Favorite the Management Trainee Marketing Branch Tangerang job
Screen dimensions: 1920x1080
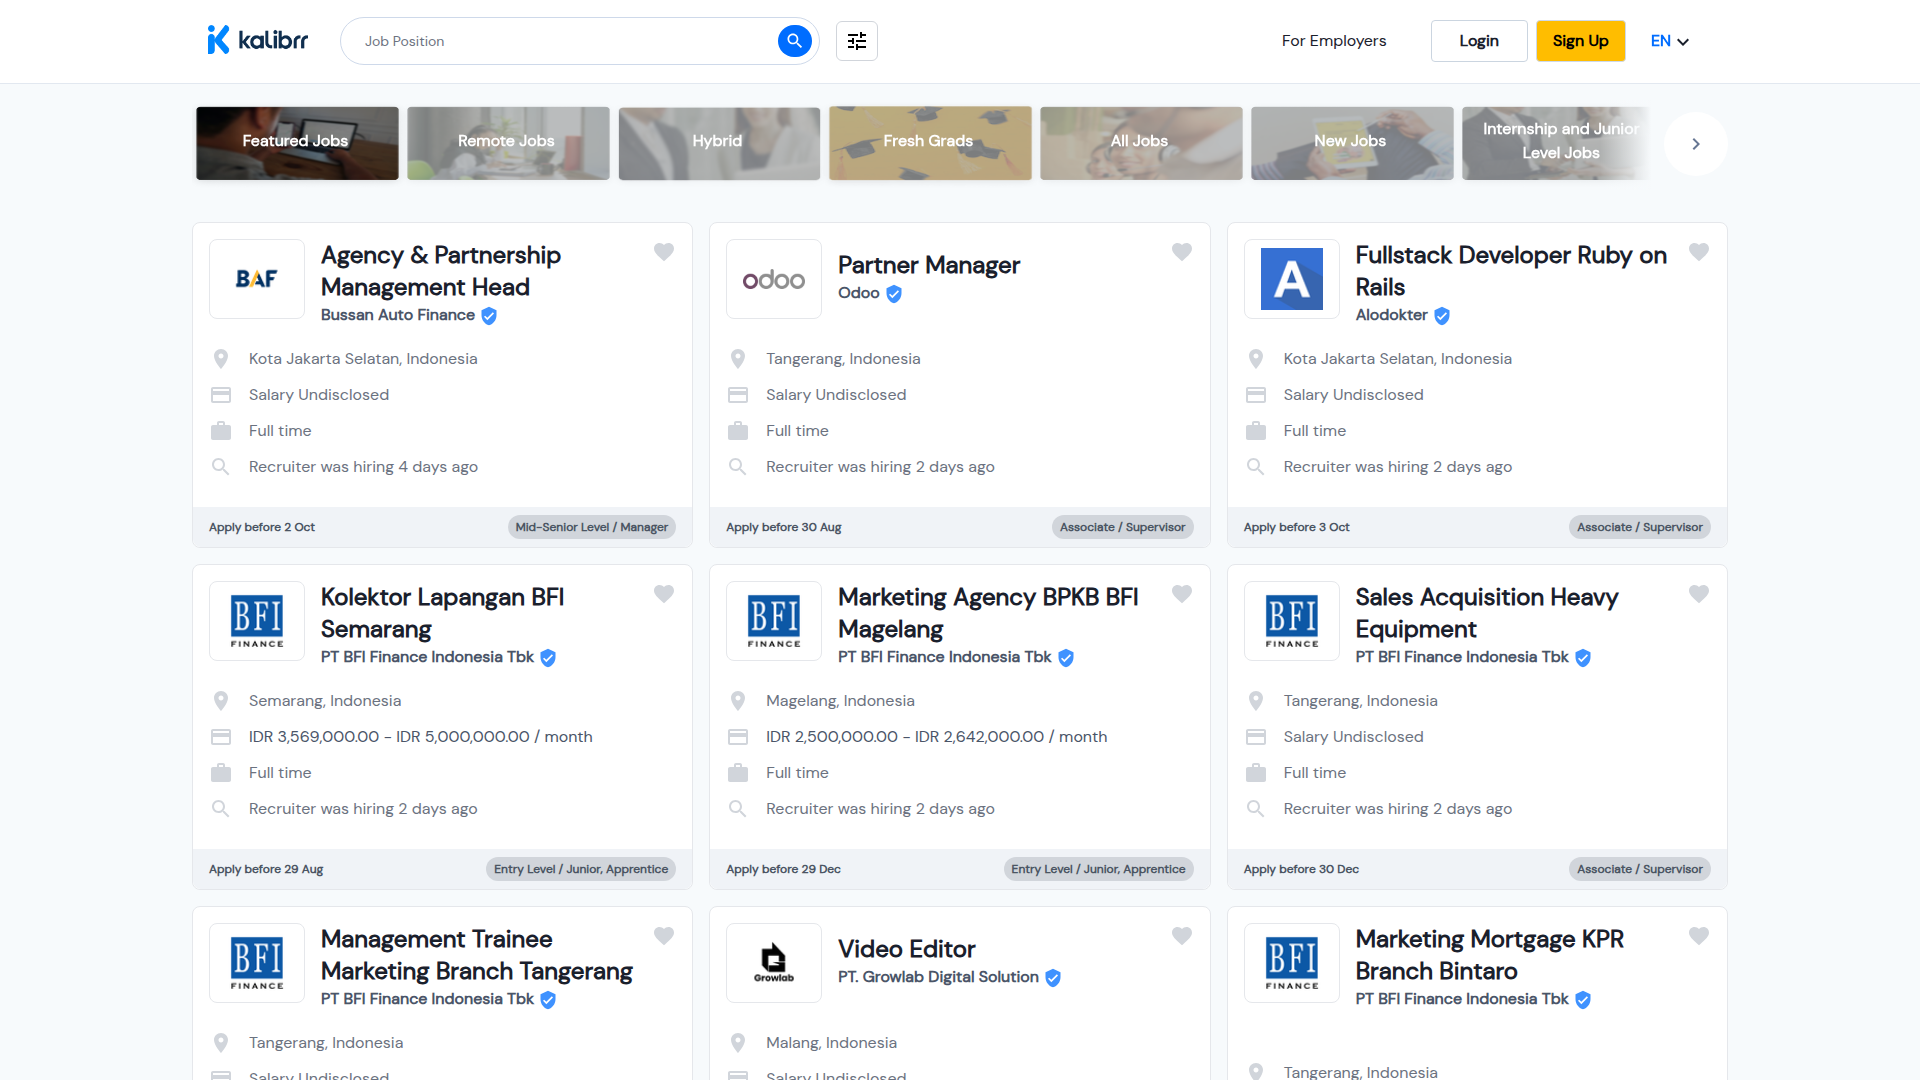664,936
